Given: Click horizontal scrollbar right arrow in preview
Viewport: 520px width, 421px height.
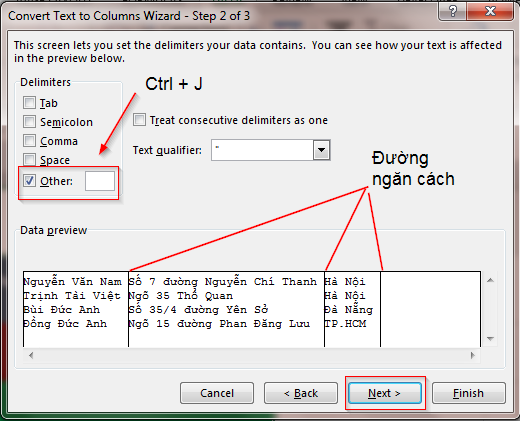Looking at the screenshot, I should coord(473,355).
